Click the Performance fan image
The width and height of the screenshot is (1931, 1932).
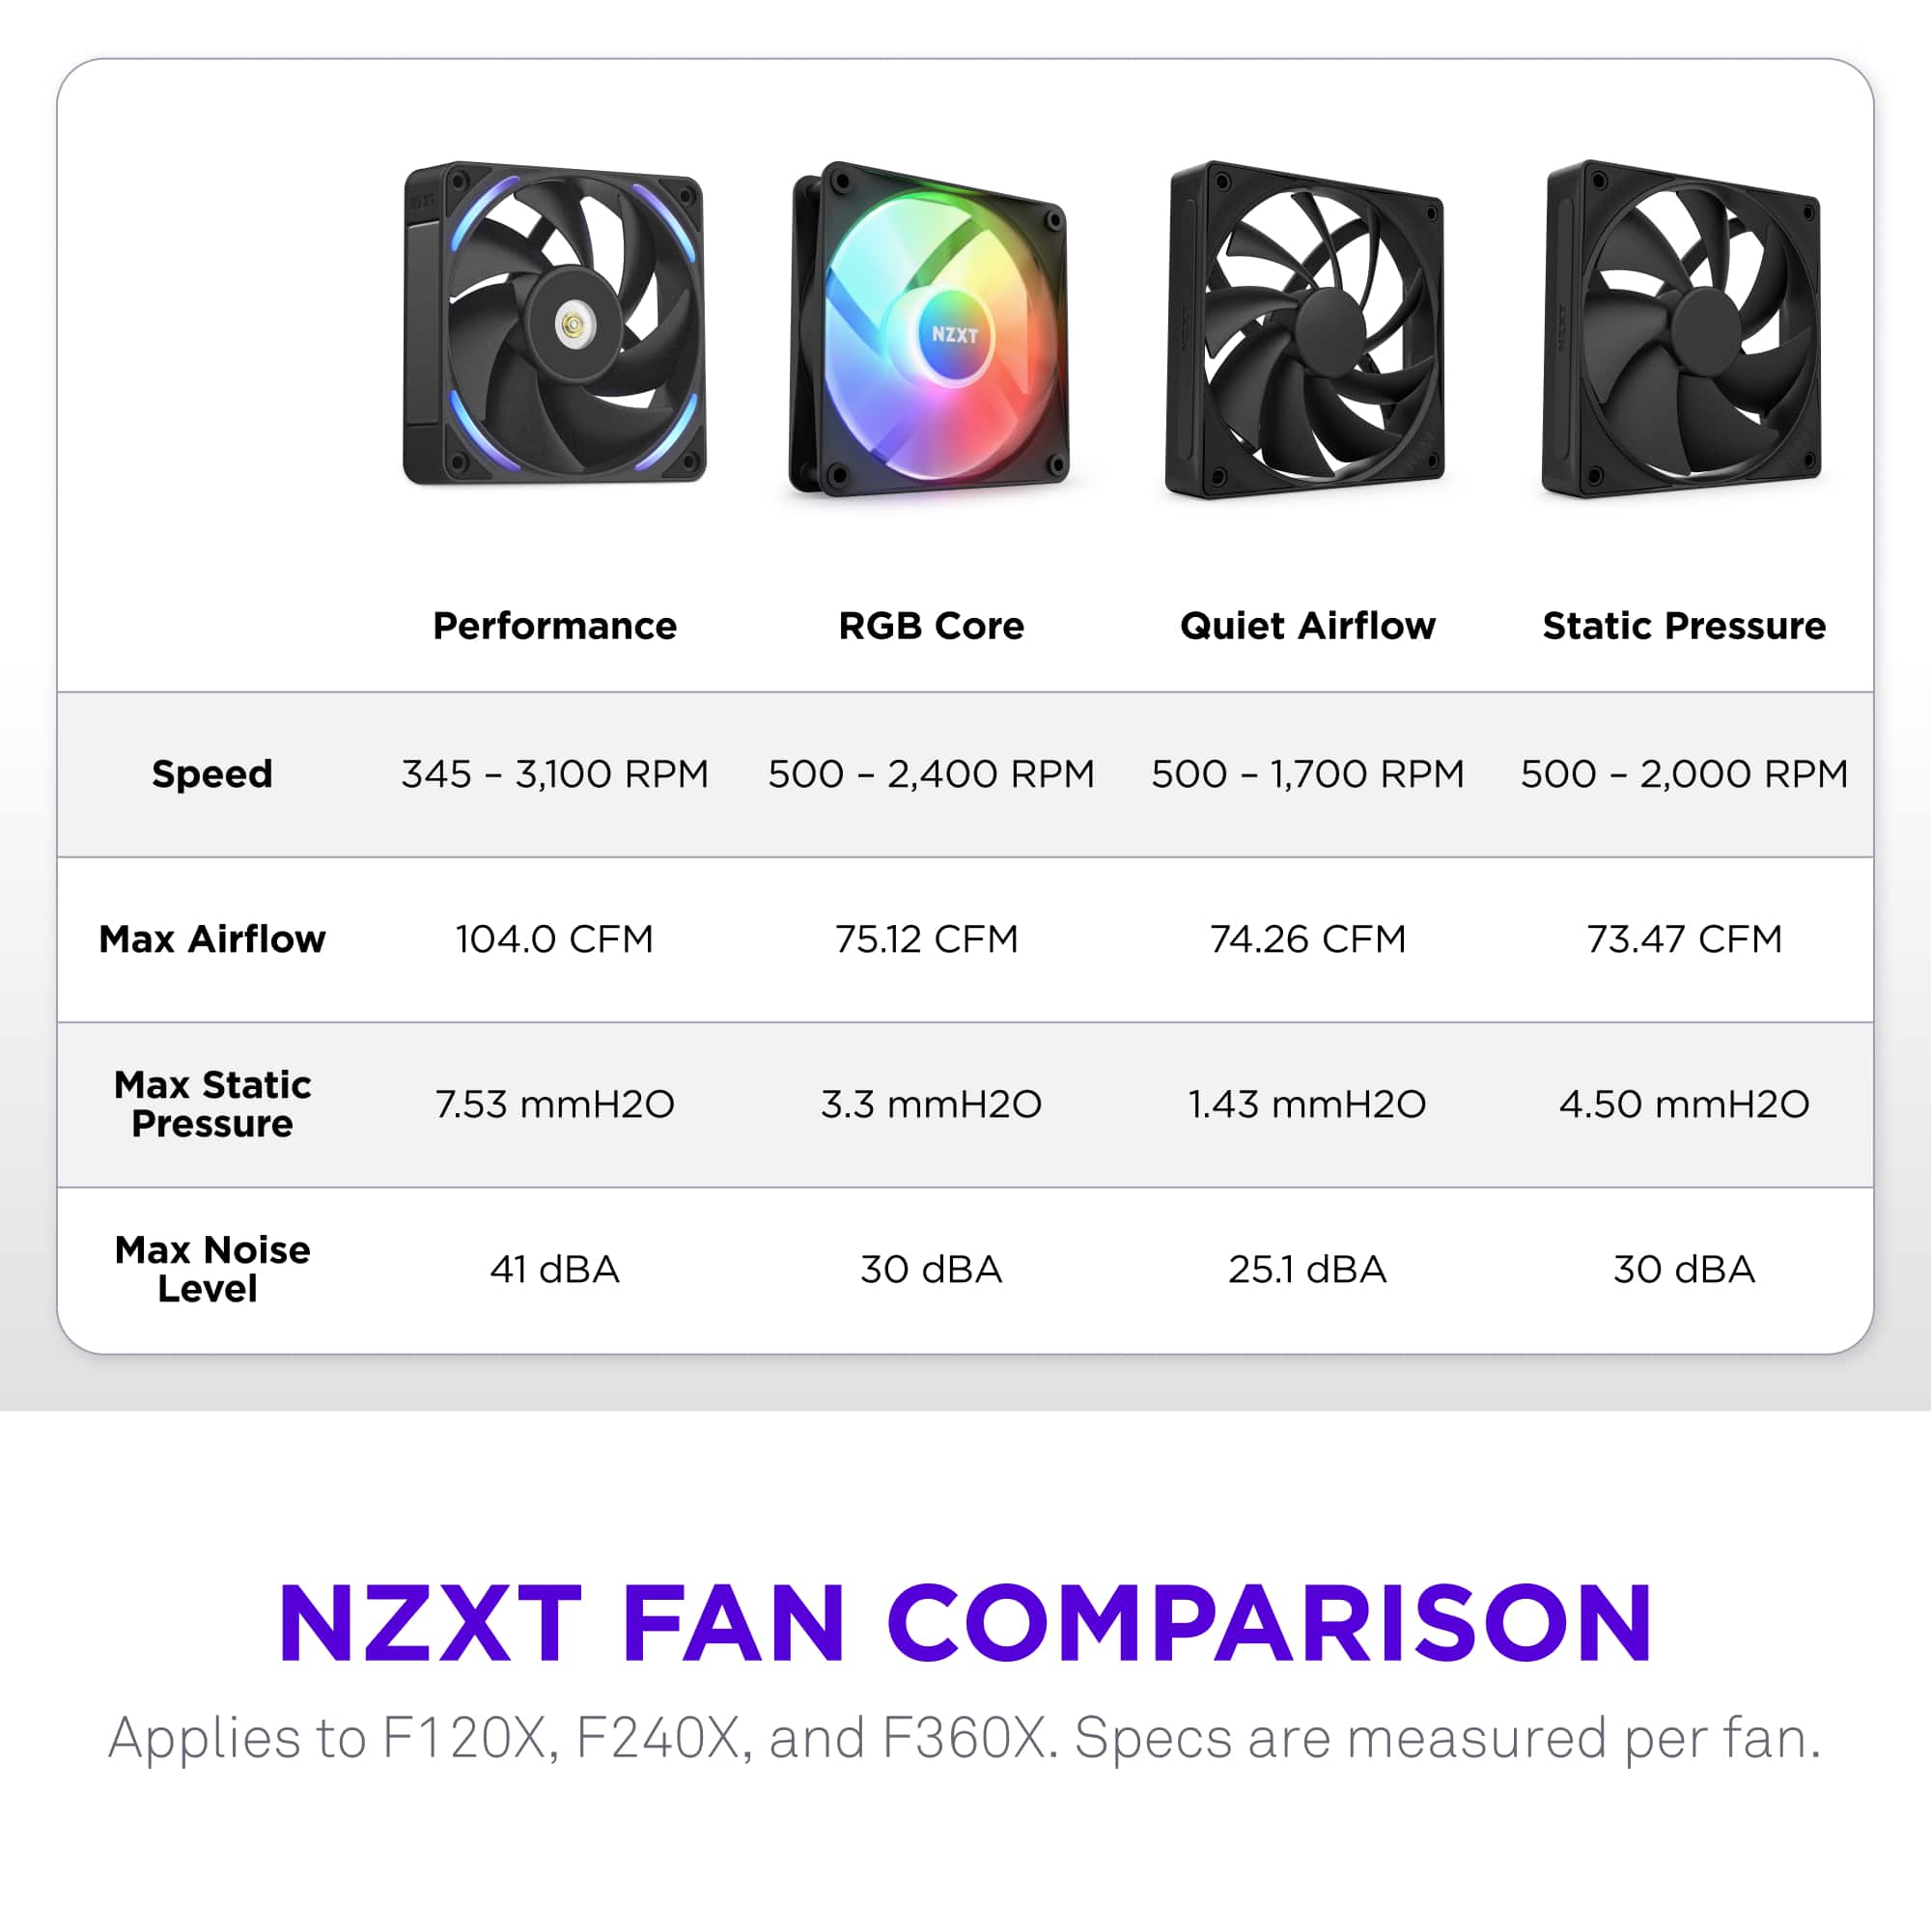tap(554, 322)
